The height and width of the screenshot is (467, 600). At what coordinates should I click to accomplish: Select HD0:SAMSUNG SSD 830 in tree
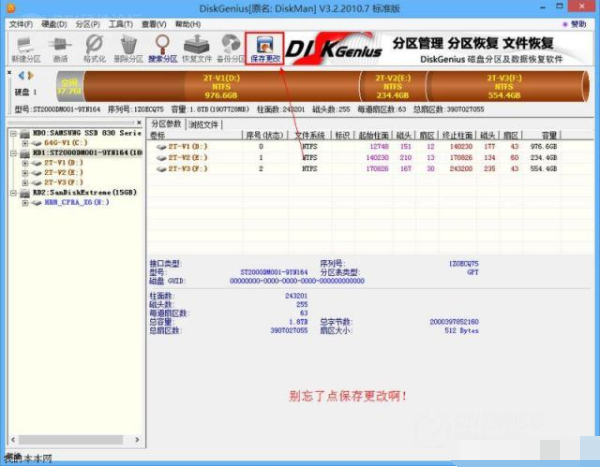tap(87, 133)
